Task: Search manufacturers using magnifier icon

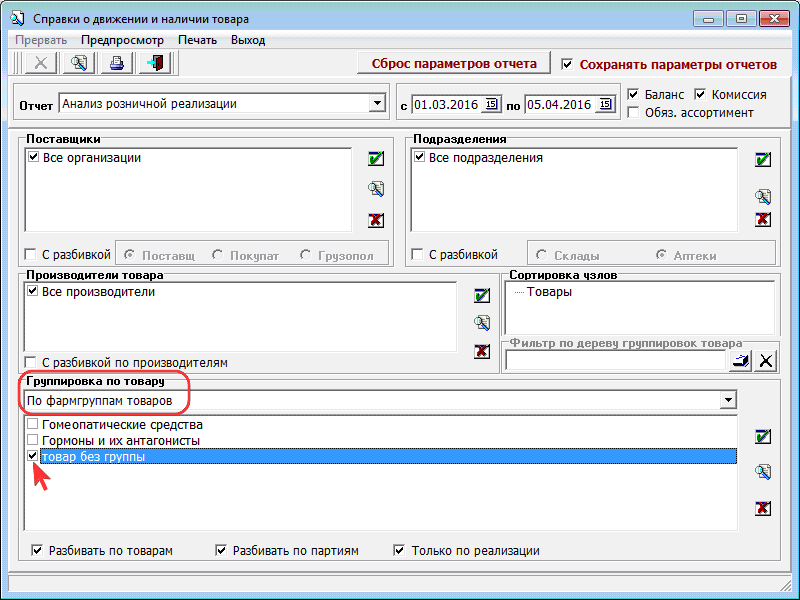Action: coord(482,322)
